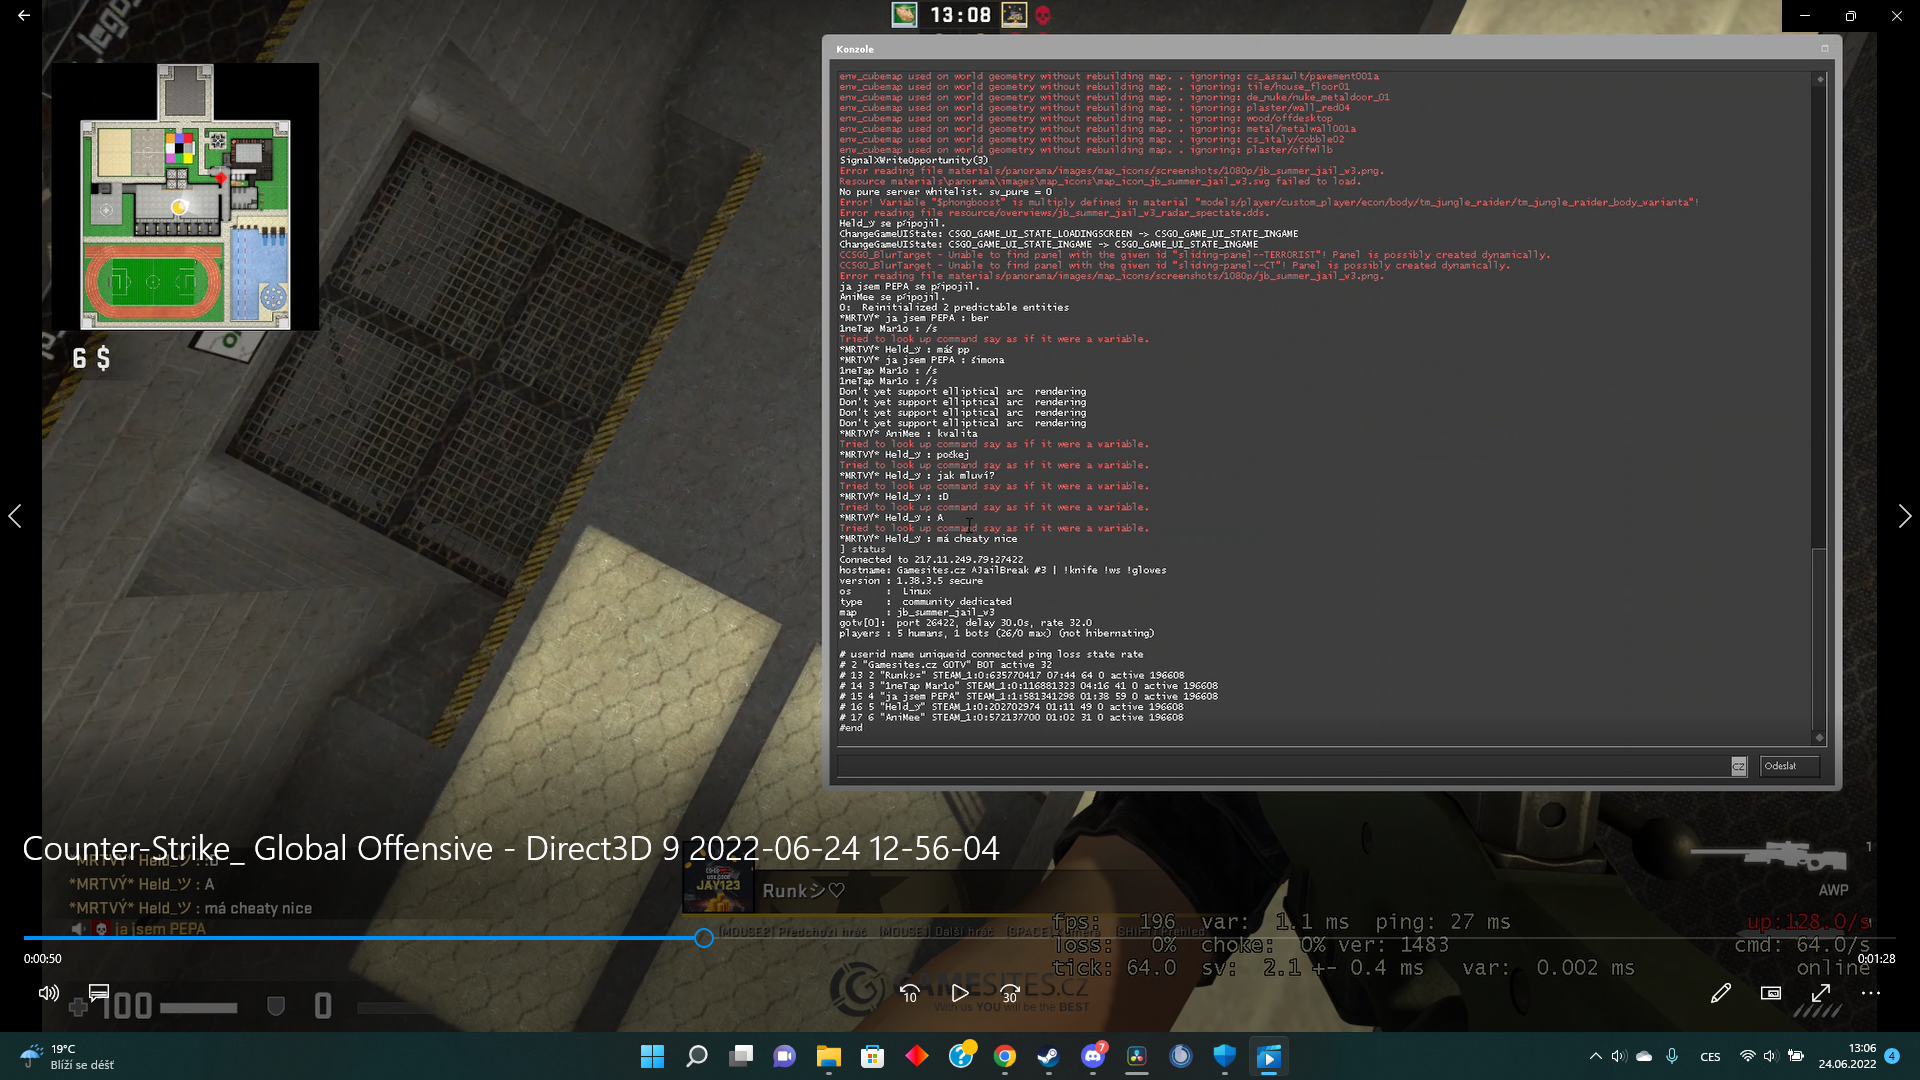Open the subtitles and captions menu
Image resolution: width=1920 pixels, height=1080 pixels.
click(x=99, y=993)
